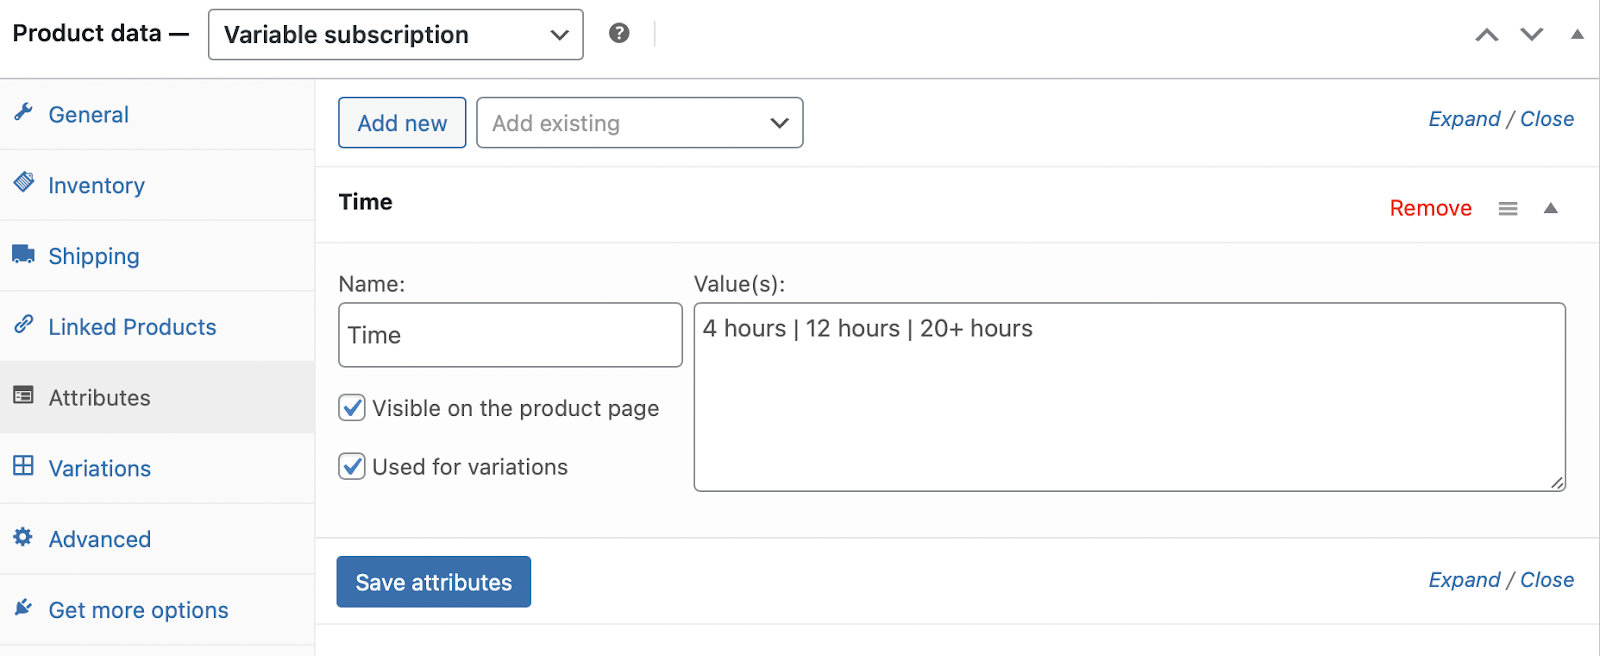
Task: Open the Variable subscription product type dropdown
Action: [x=395, y=35]
